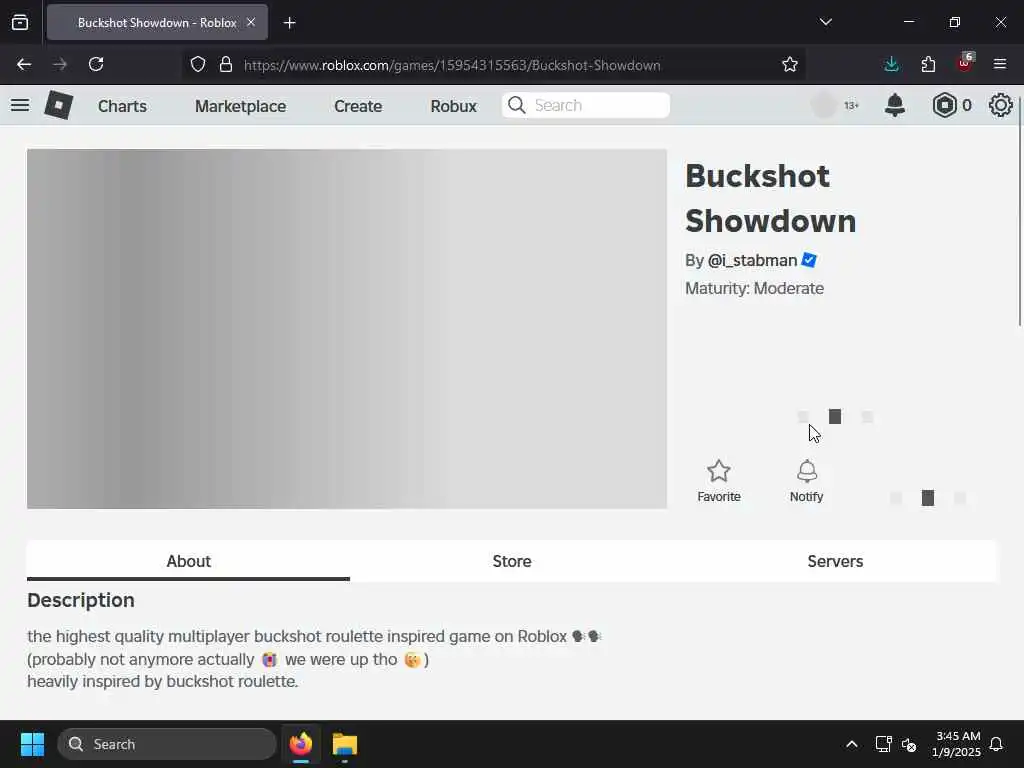Switch to the Store tab
This screenshot has height=768, width=1024.
(512, 561)
